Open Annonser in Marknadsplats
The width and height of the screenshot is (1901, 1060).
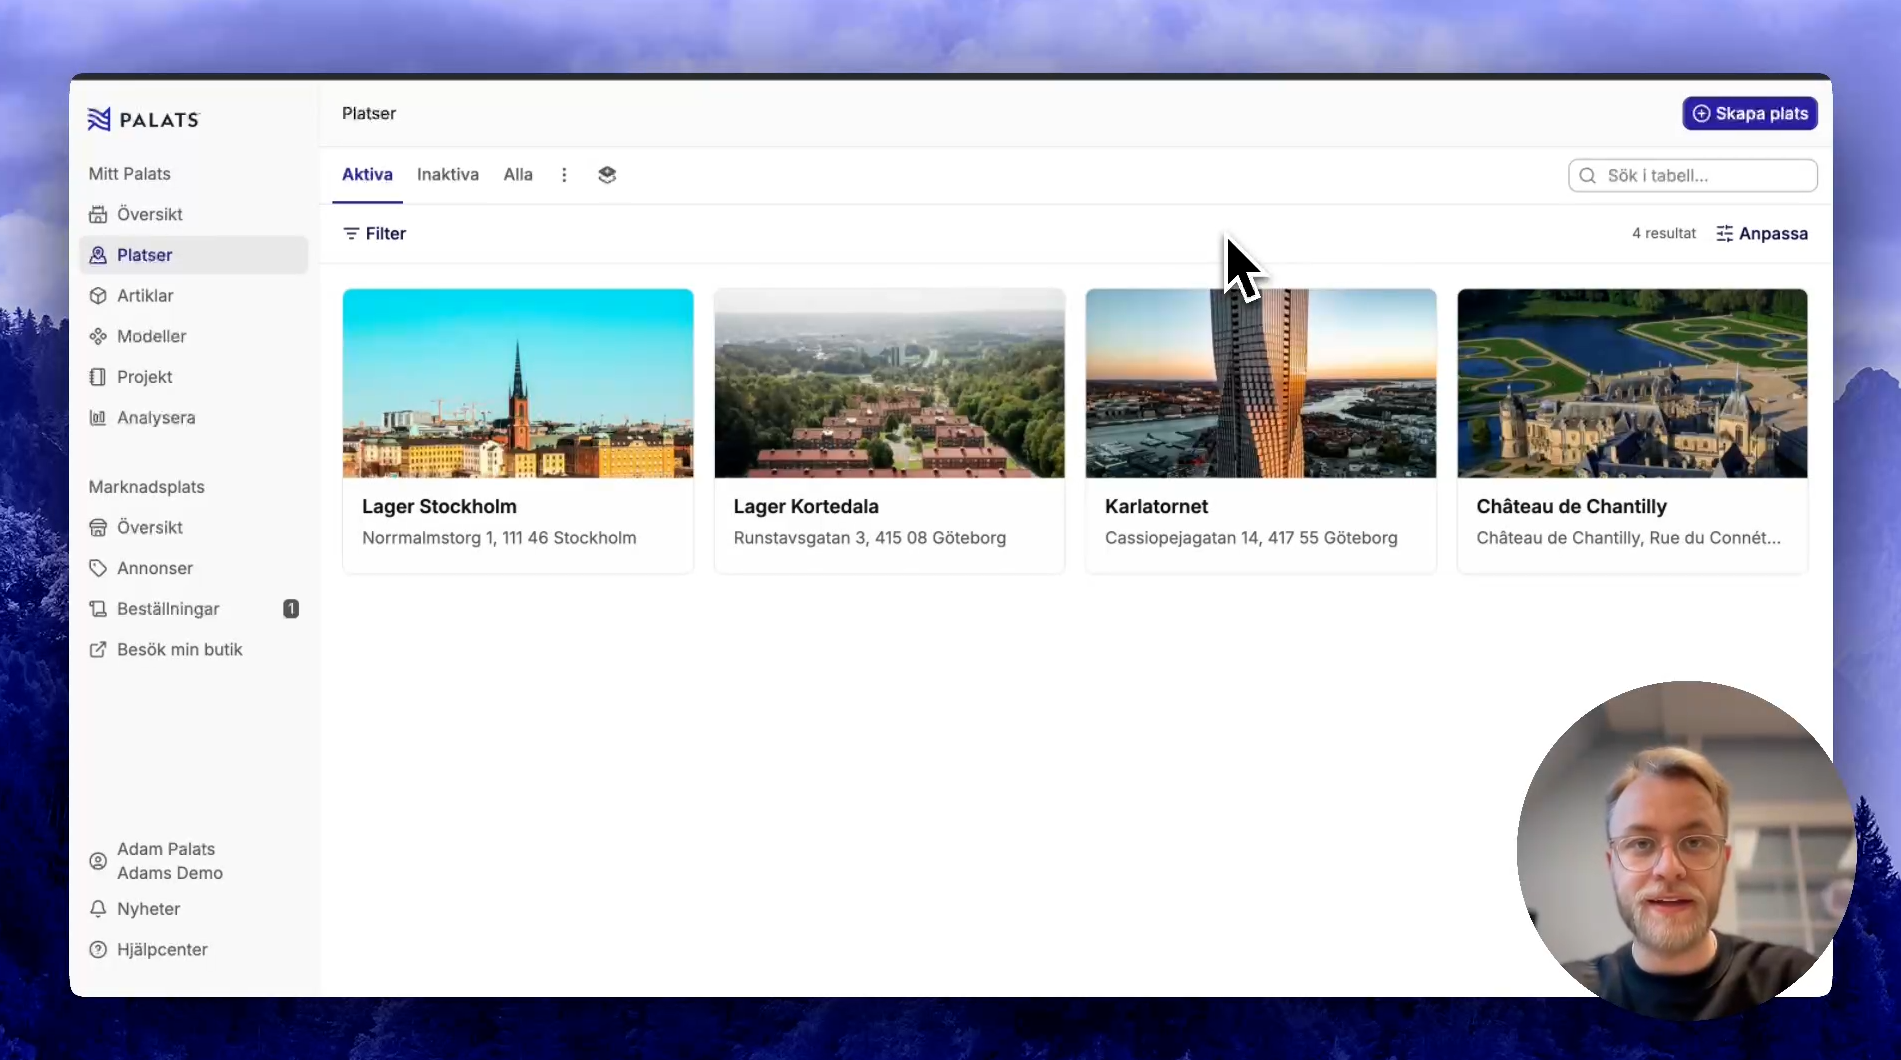pyautogui.click(x=154, y=568)
